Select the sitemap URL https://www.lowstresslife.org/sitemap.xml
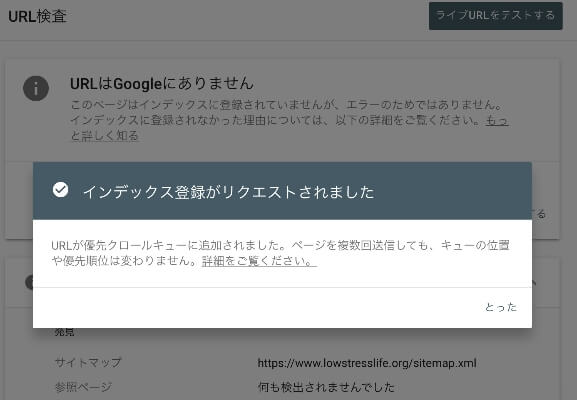 tap(367, 363)
